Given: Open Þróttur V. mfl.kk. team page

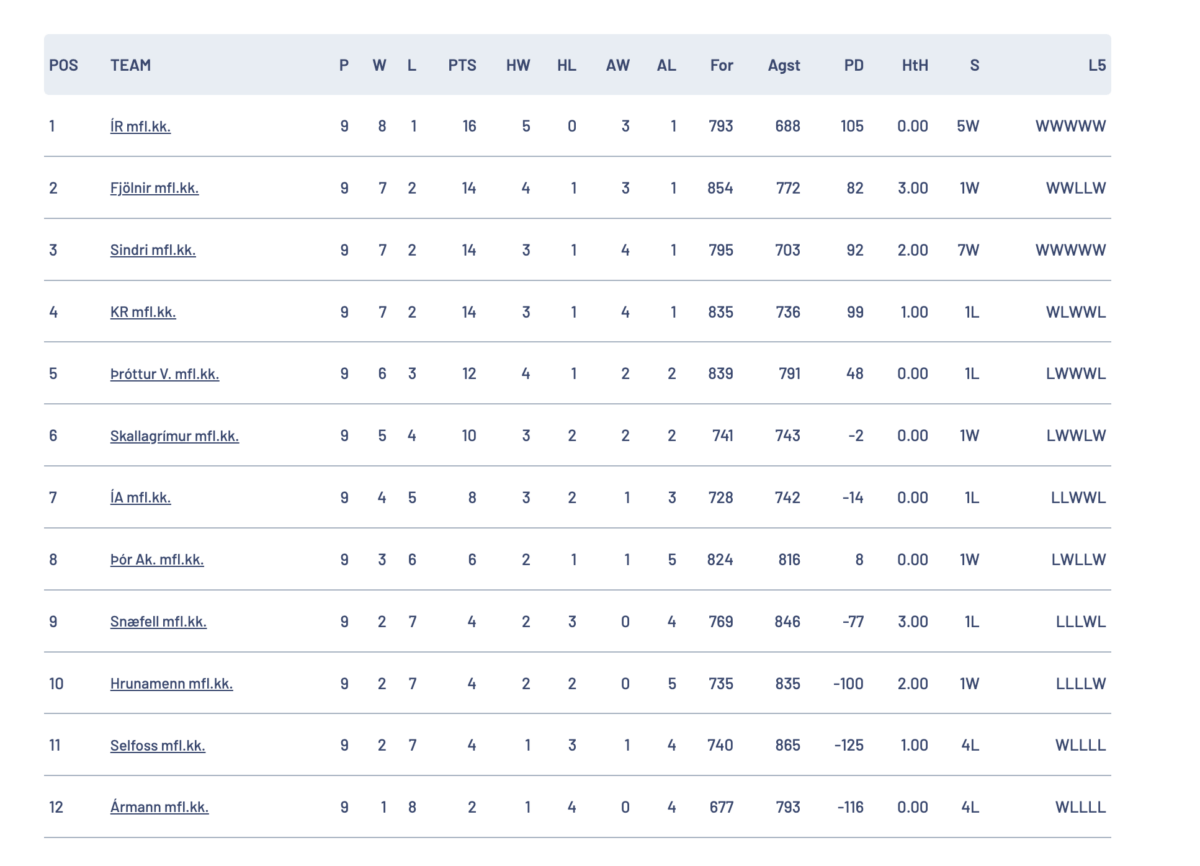Looking at the screenshot, I should tap(164, 374).
